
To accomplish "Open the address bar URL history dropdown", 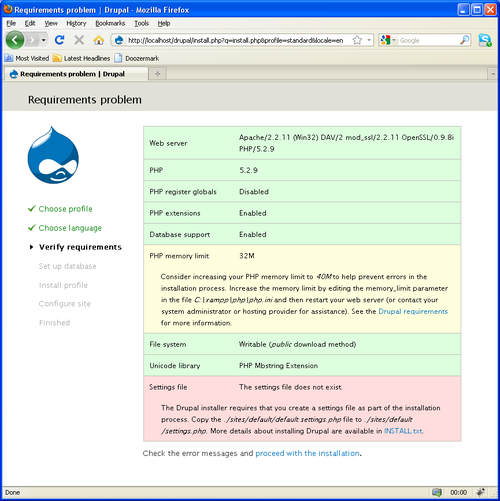I will pyautogui.click(x=369, y=40).
